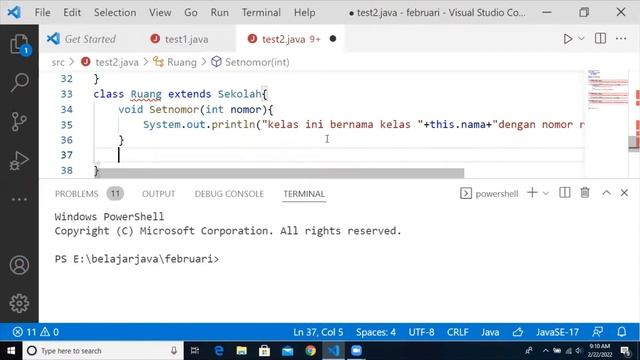Switch to the OUTPUT tab

(x=158, y=194)
